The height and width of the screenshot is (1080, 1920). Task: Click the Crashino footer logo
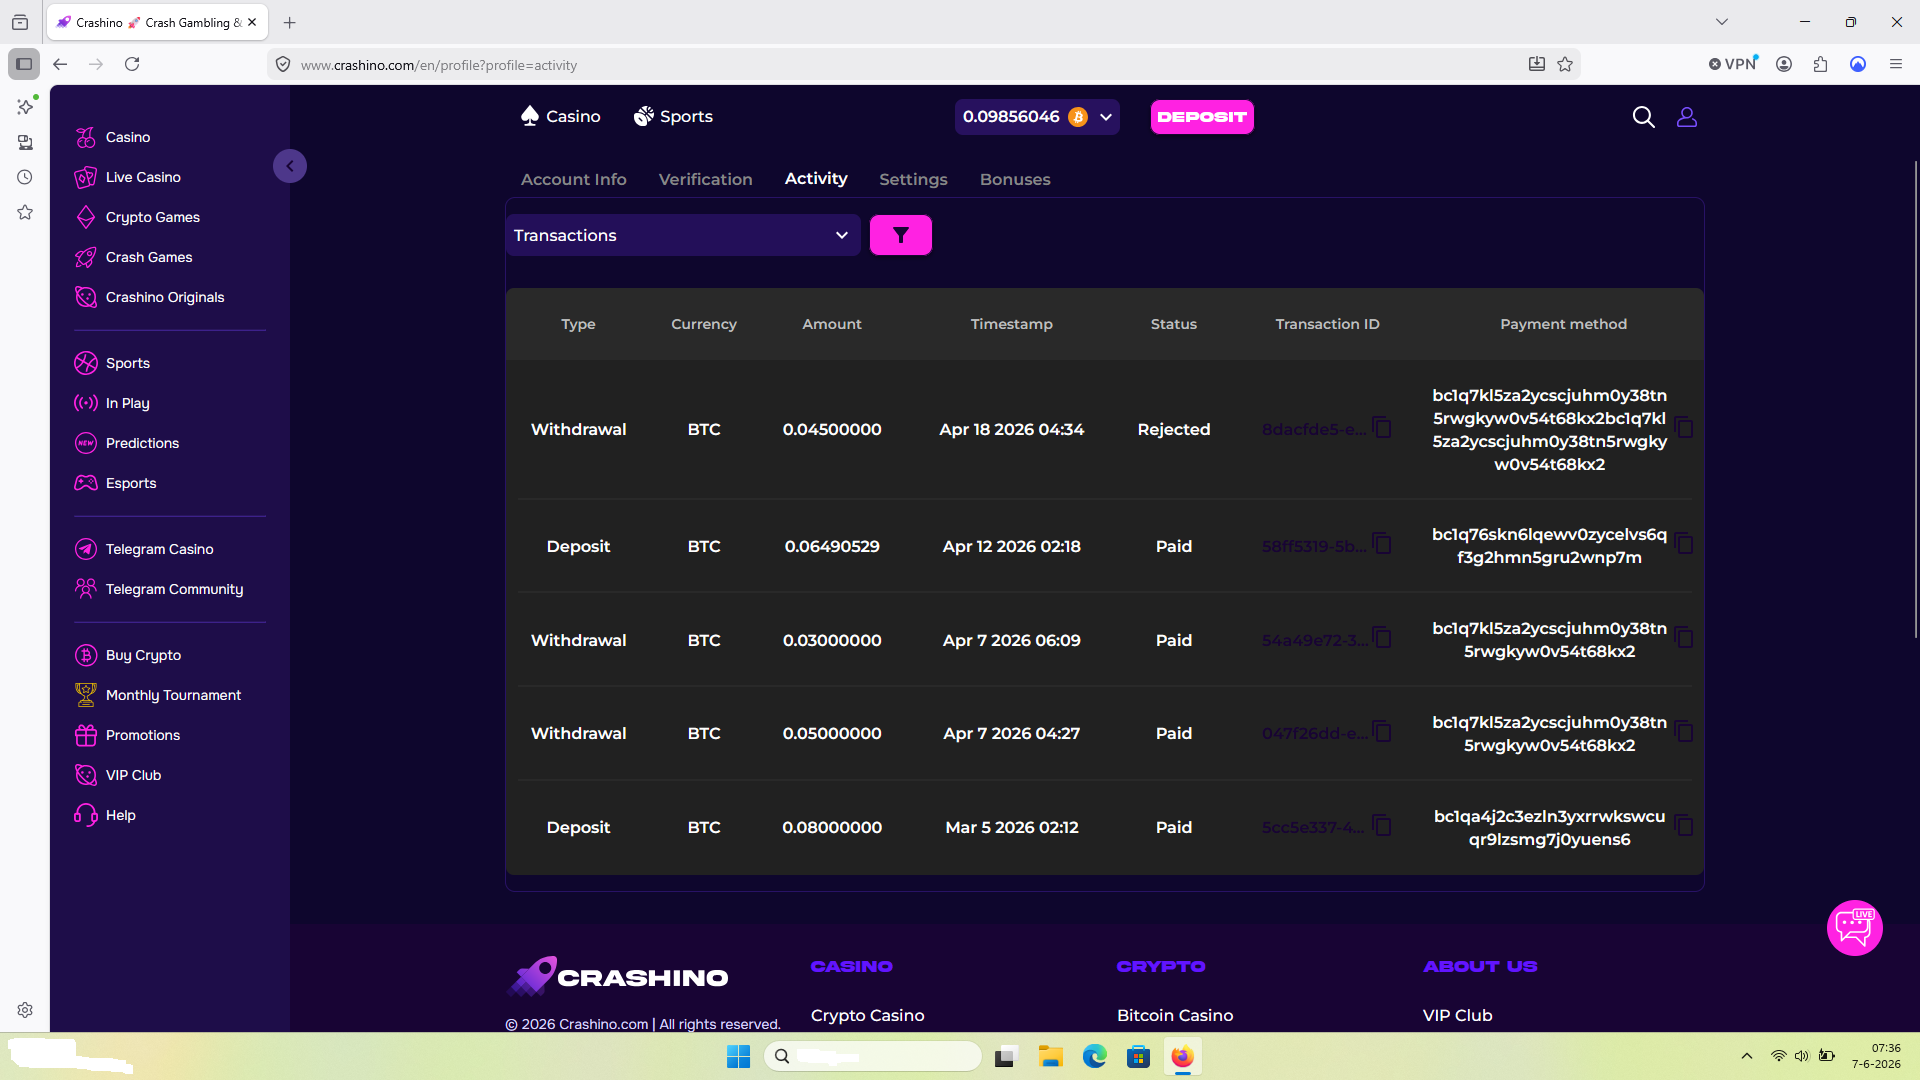617,976
